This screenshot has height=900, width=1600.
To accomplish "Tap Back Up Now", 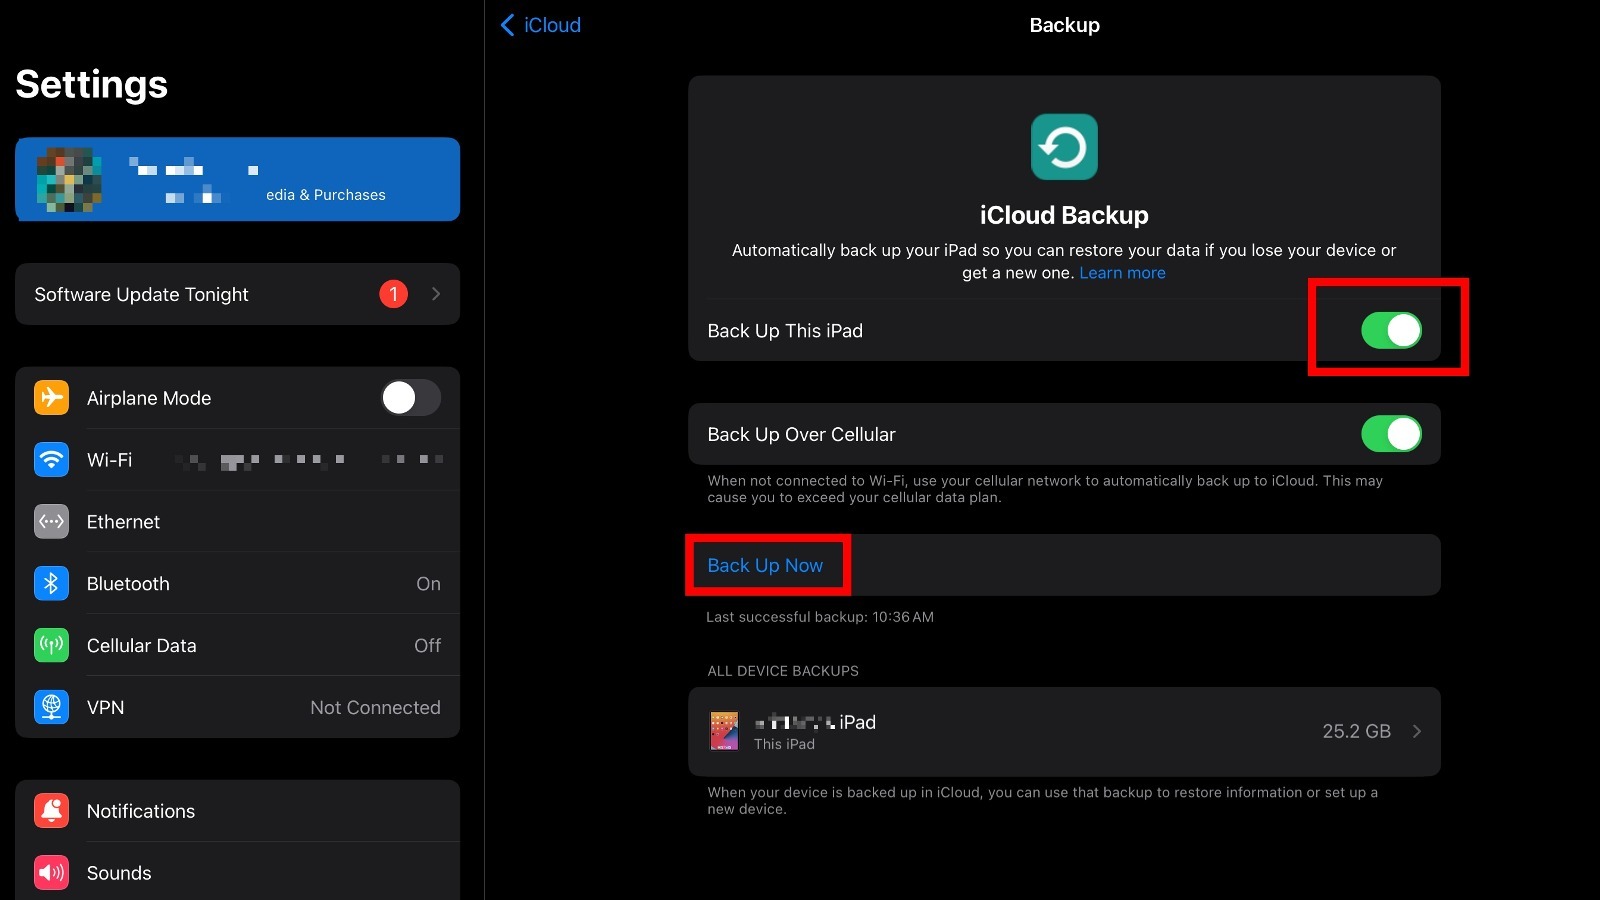I will point(765,566).
